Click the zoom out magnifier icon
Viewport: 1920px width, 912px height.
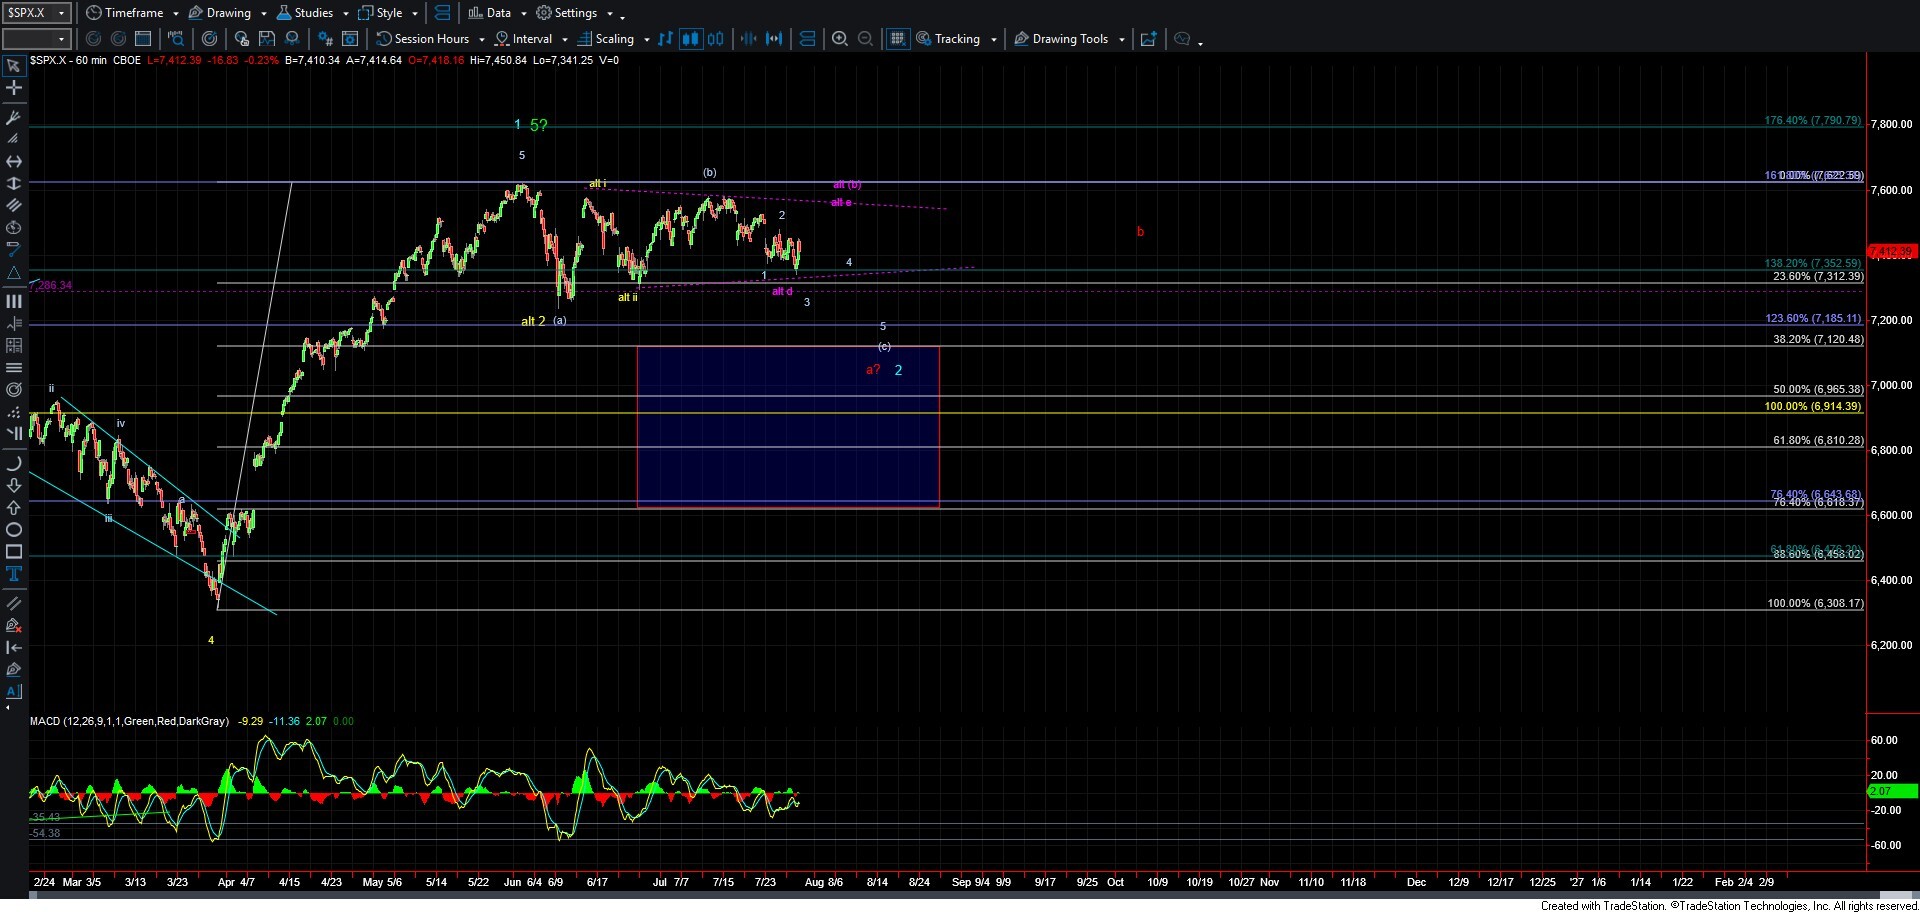click(866, 39)
